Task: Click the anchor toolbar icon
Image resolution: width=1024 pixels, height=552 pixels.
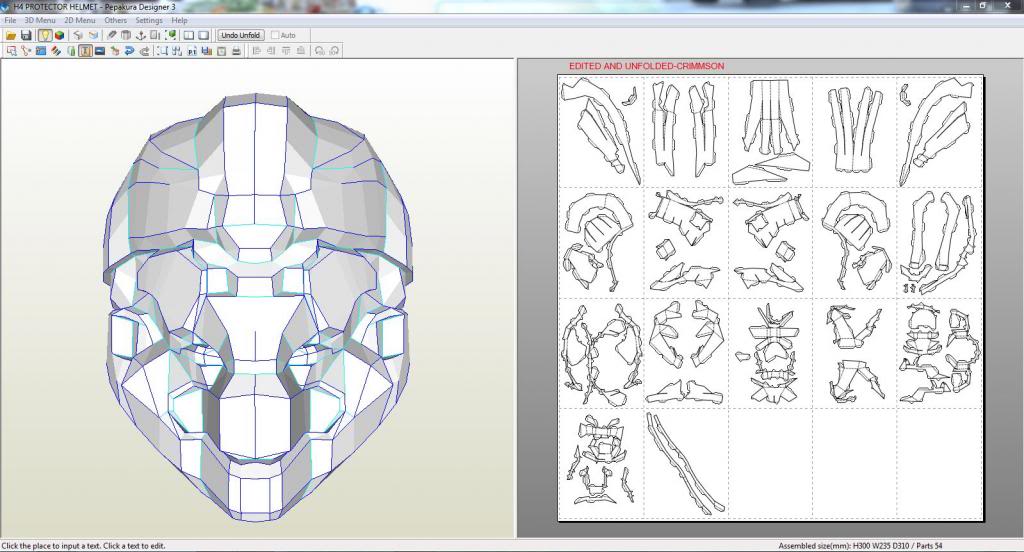Action: [x=140, y=35]
